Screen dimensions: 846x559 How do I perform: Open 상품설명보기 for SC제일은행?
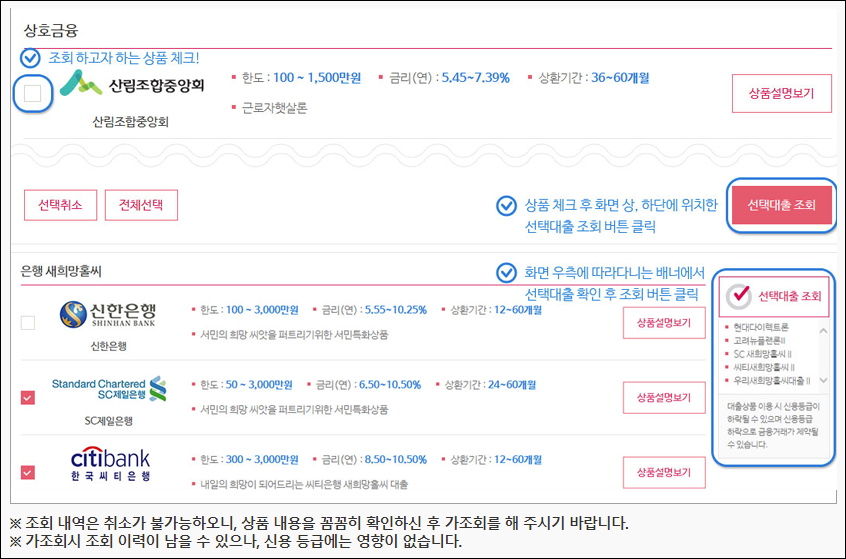pos(664,398)
